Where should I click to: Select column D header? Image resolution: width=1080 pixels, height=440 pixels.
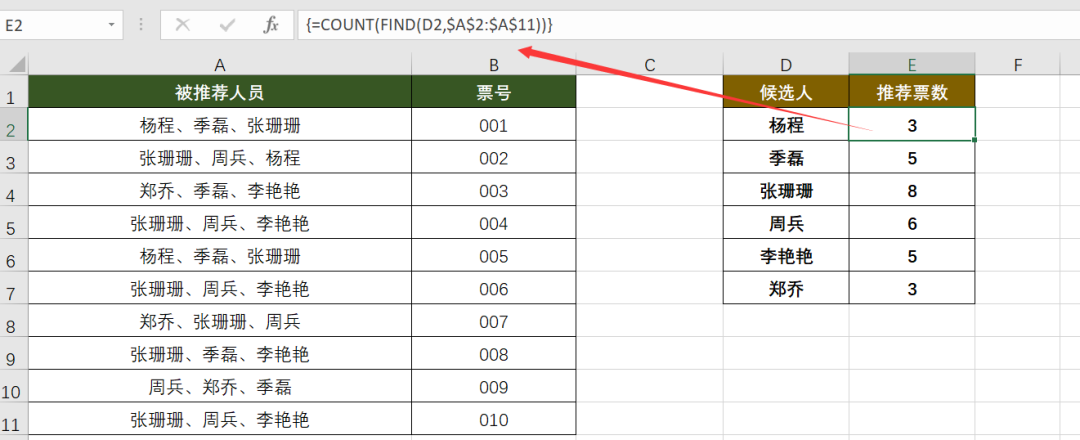(x=786, y=65)
